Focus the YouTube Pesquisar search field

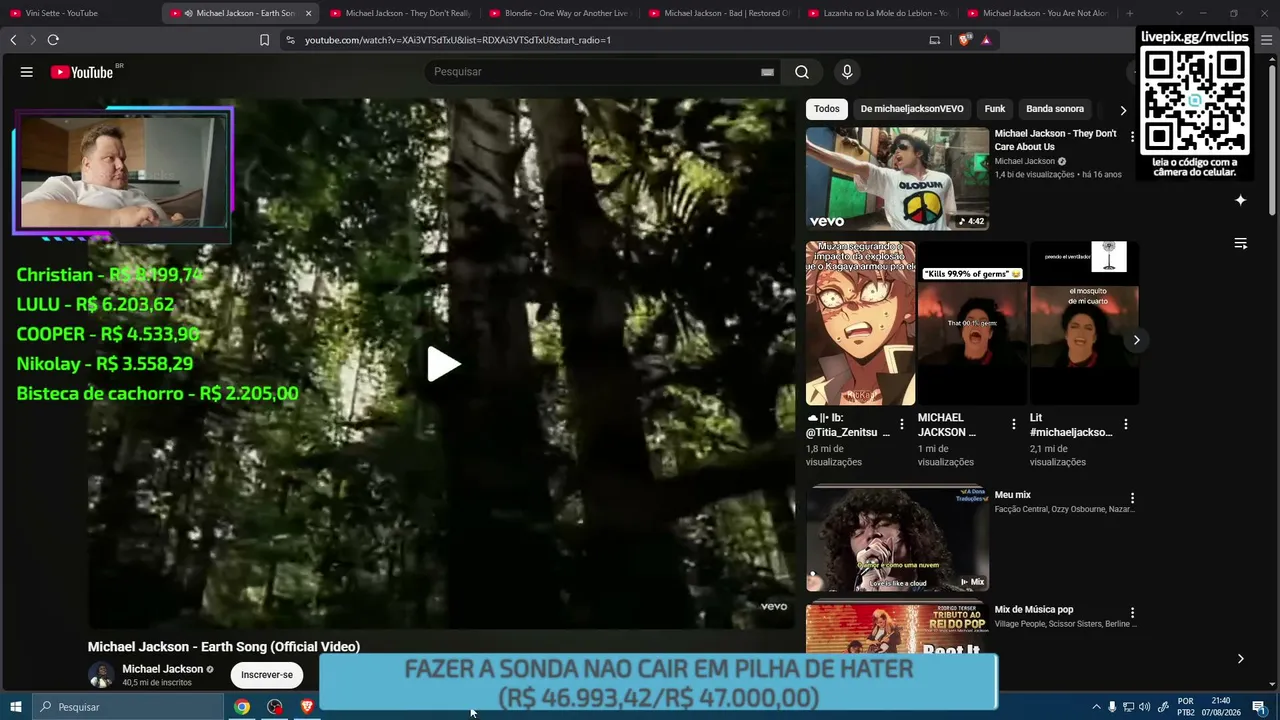point(595,72)
